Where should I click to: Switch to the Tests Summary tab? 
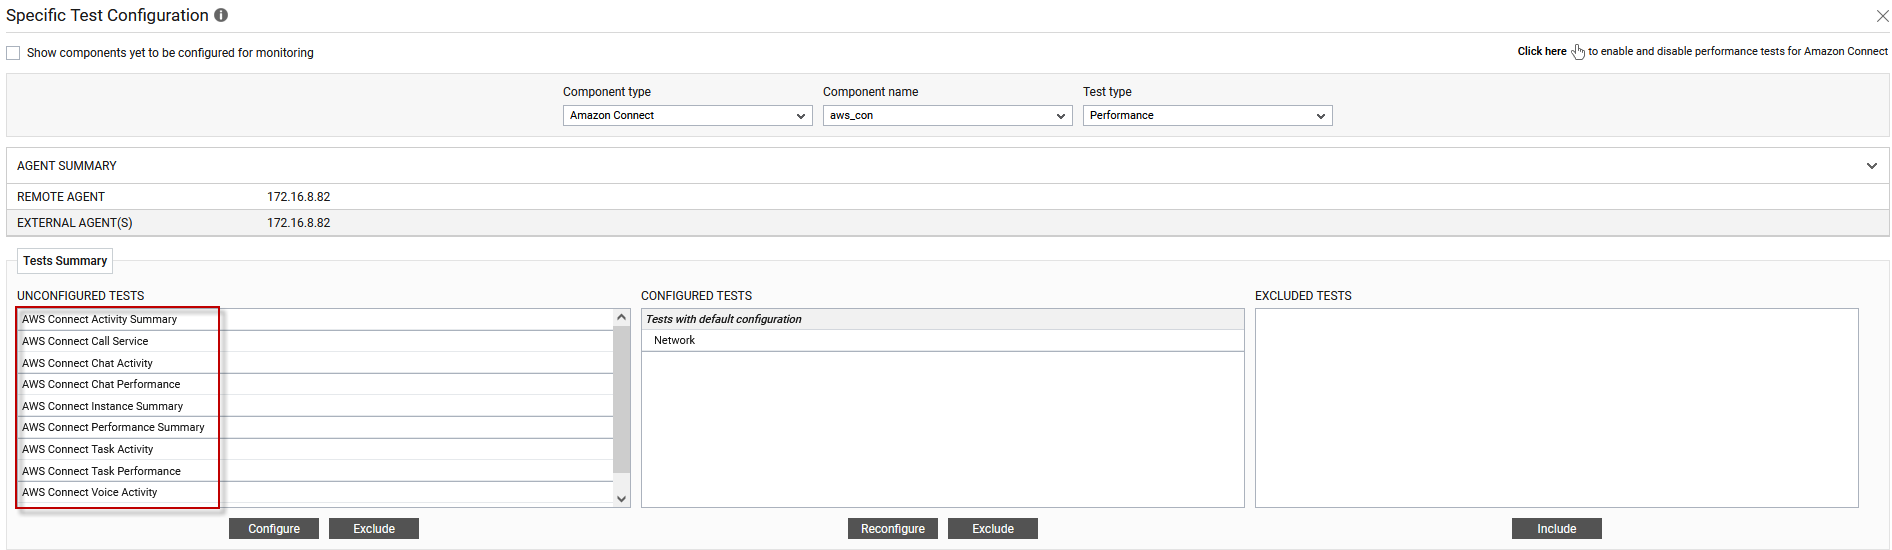65,261
